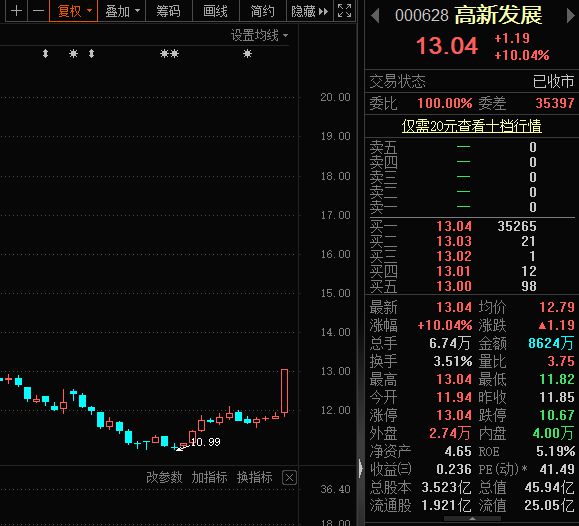Click ROE value 5.19%
This screenshot has width=579, height=526.
[x=555, y=451]
